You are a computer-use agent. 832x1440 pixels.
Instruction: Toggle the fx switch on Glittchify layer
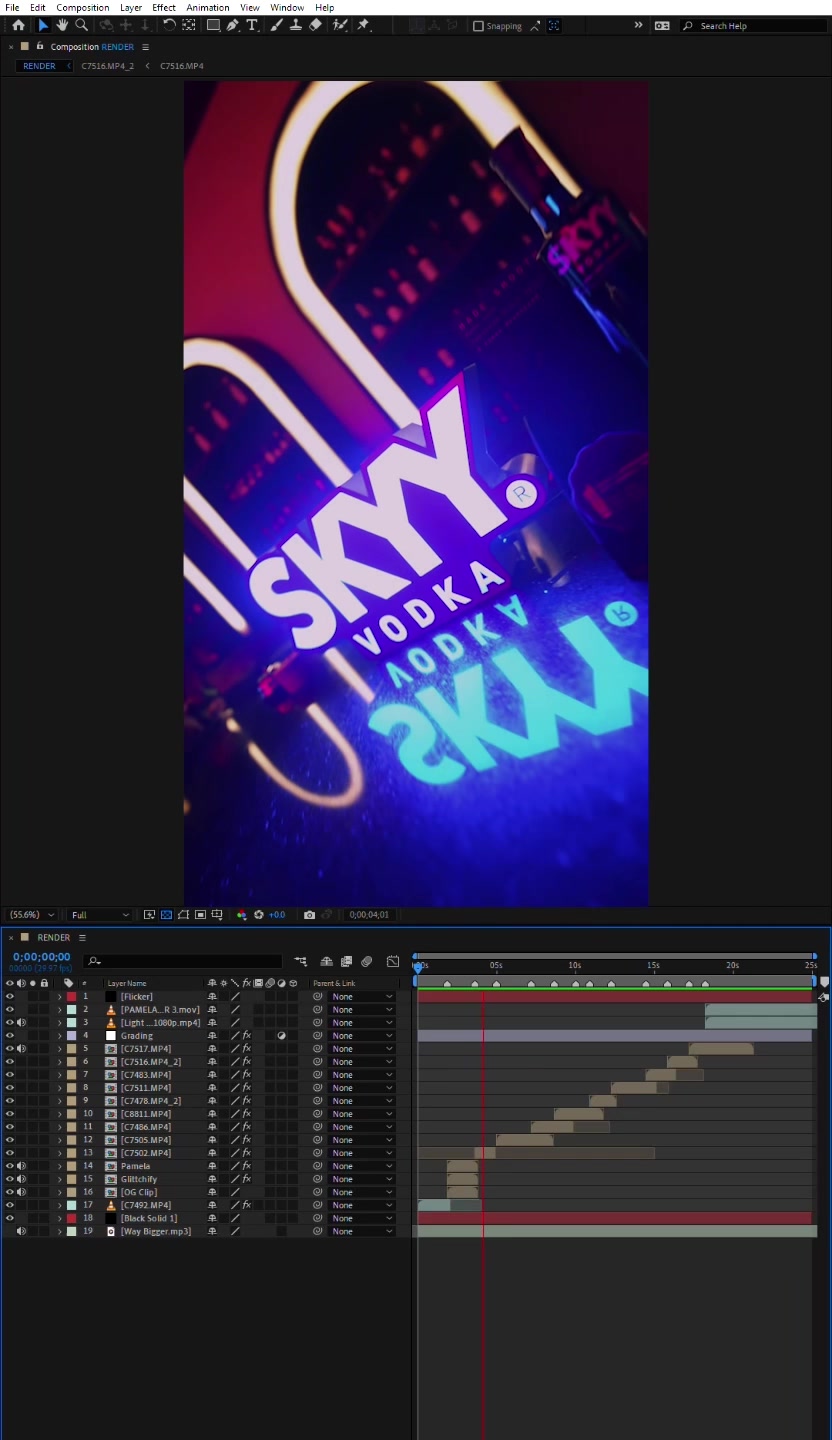(x=246, y=1179)
